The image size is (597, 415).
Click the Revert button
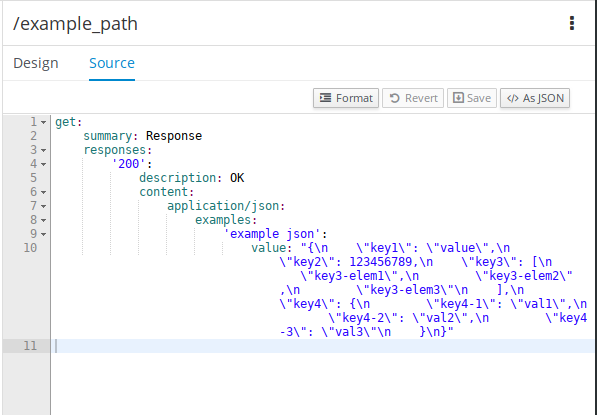(413, 98)
